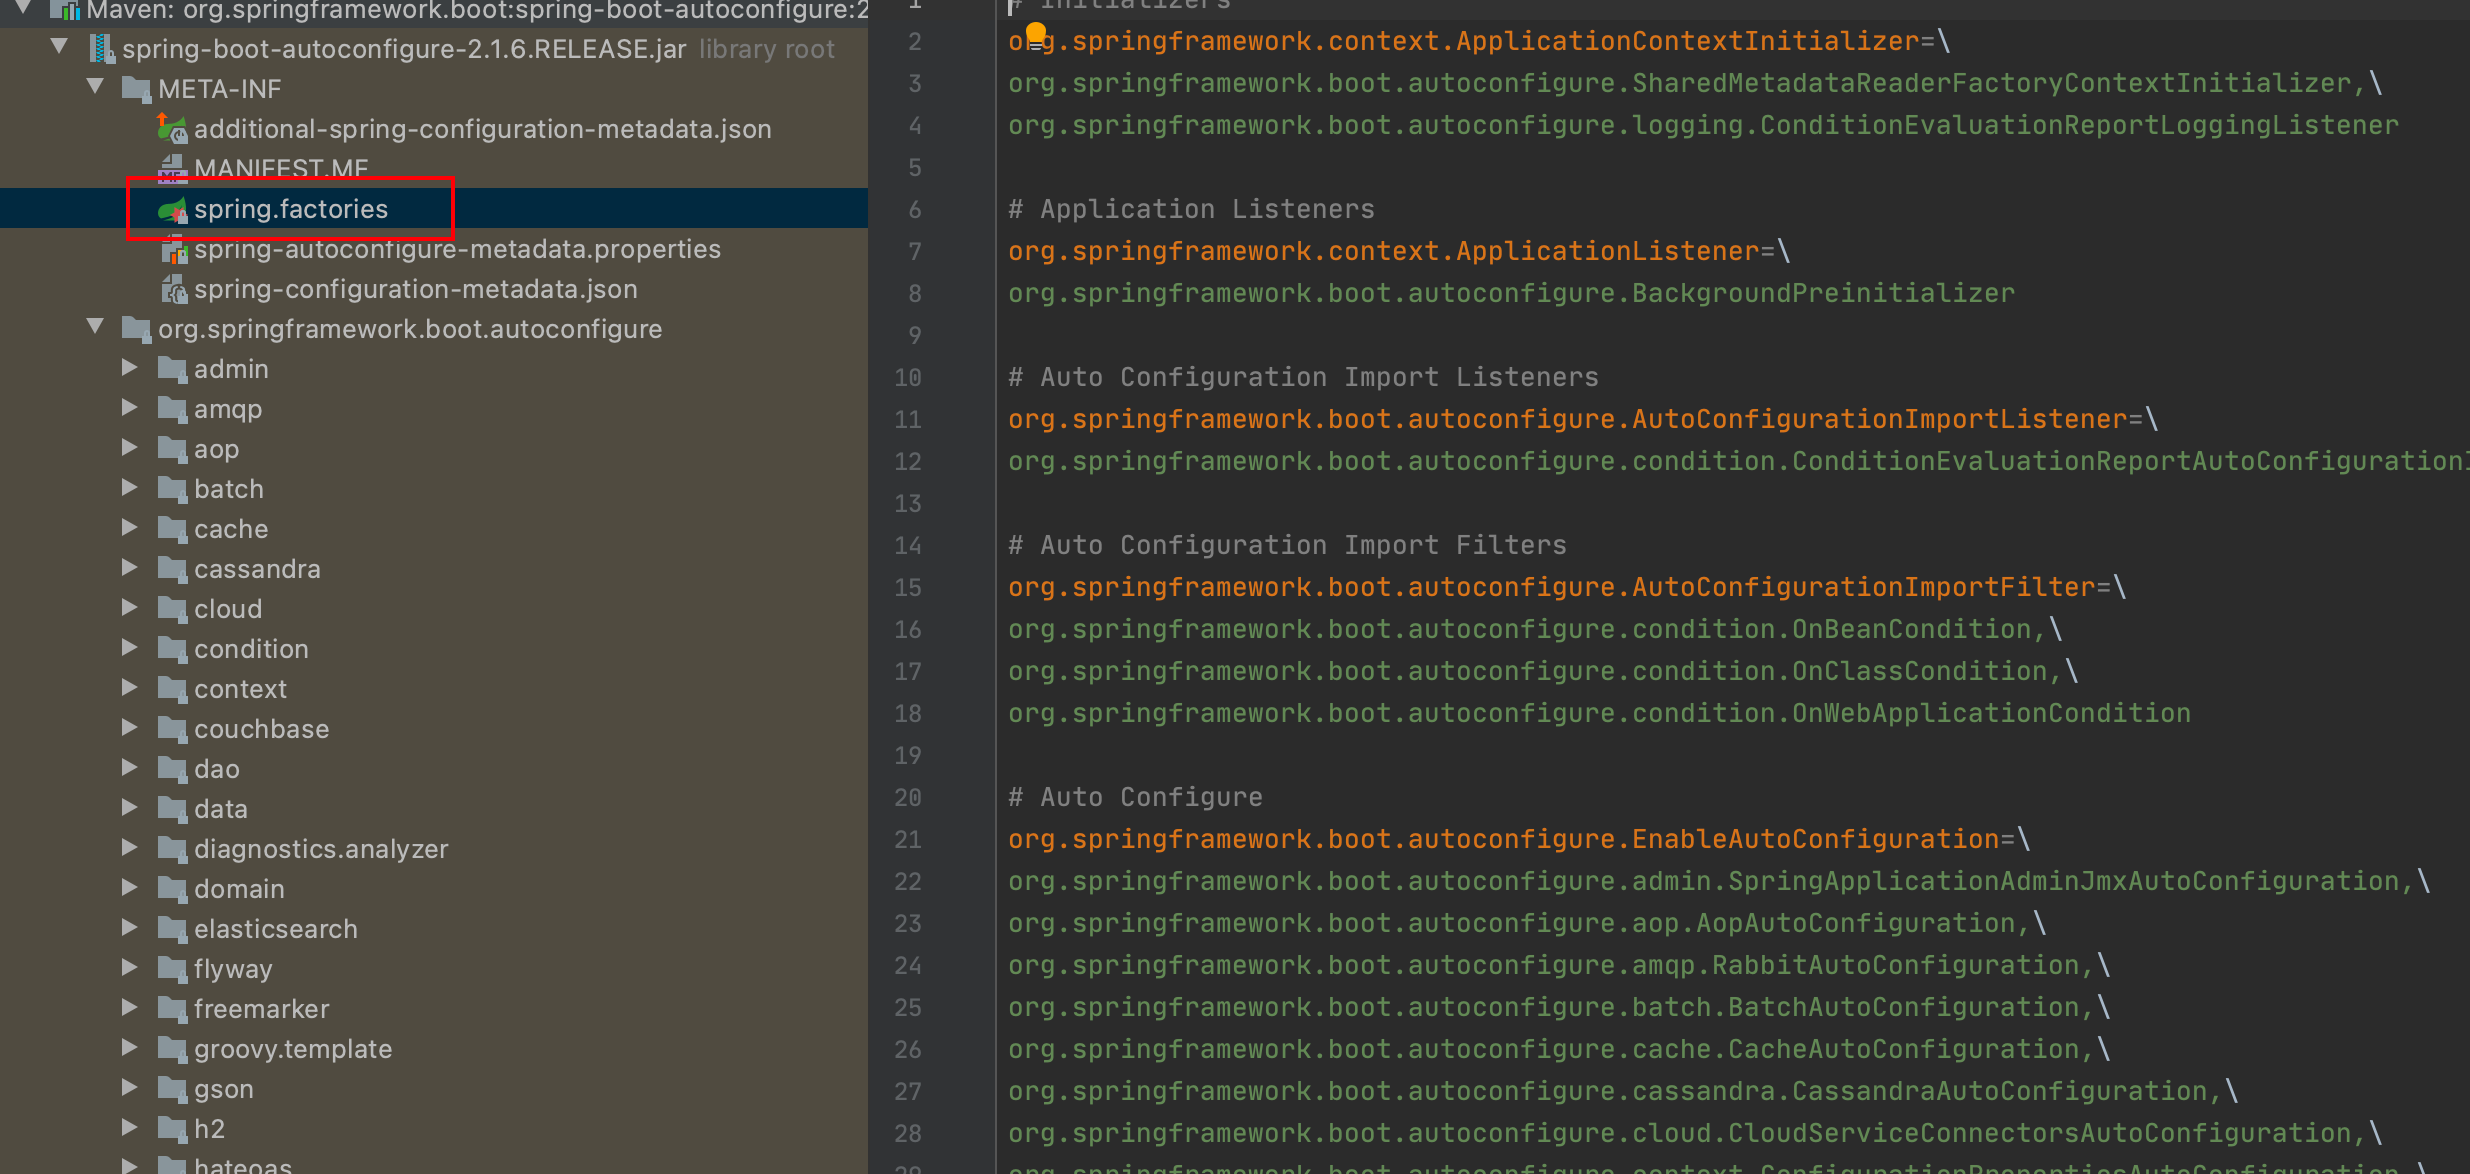
Task: Click the SharedMetadataReaderFactoryContextInitializer value
Action: tap(1680, 83)
